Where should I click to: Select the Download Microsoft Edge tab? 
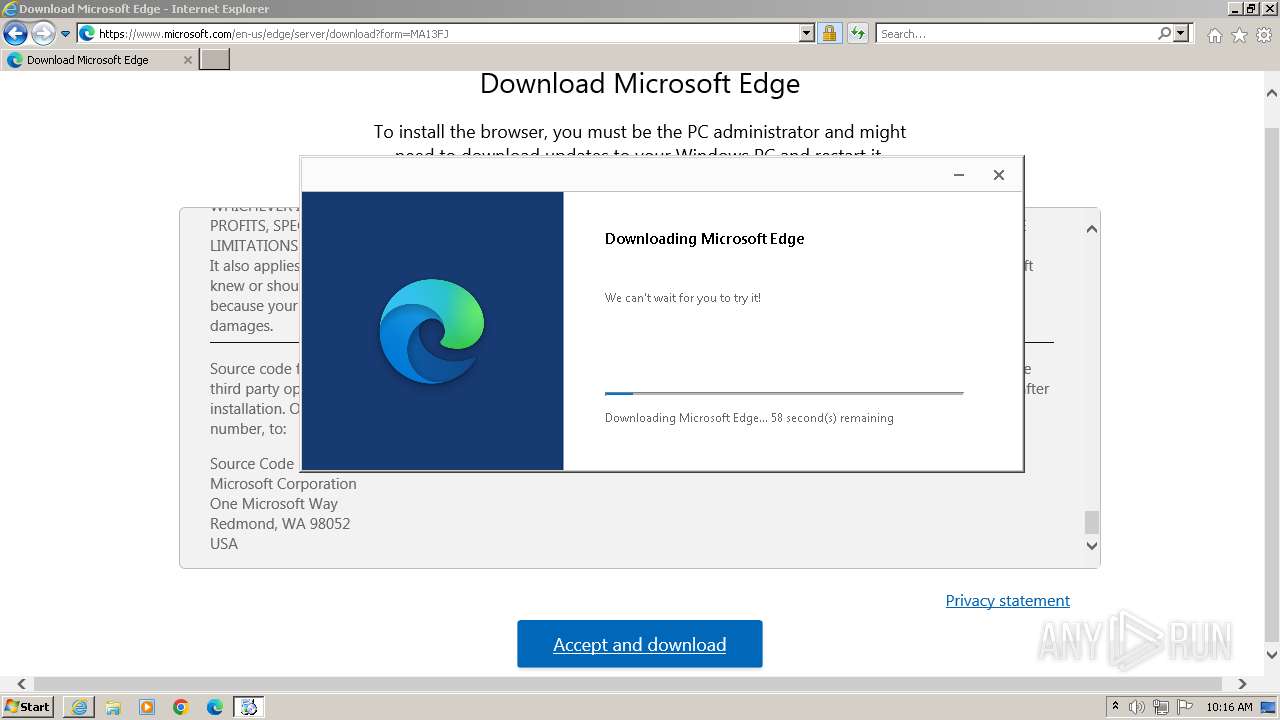tap(100, 60)
